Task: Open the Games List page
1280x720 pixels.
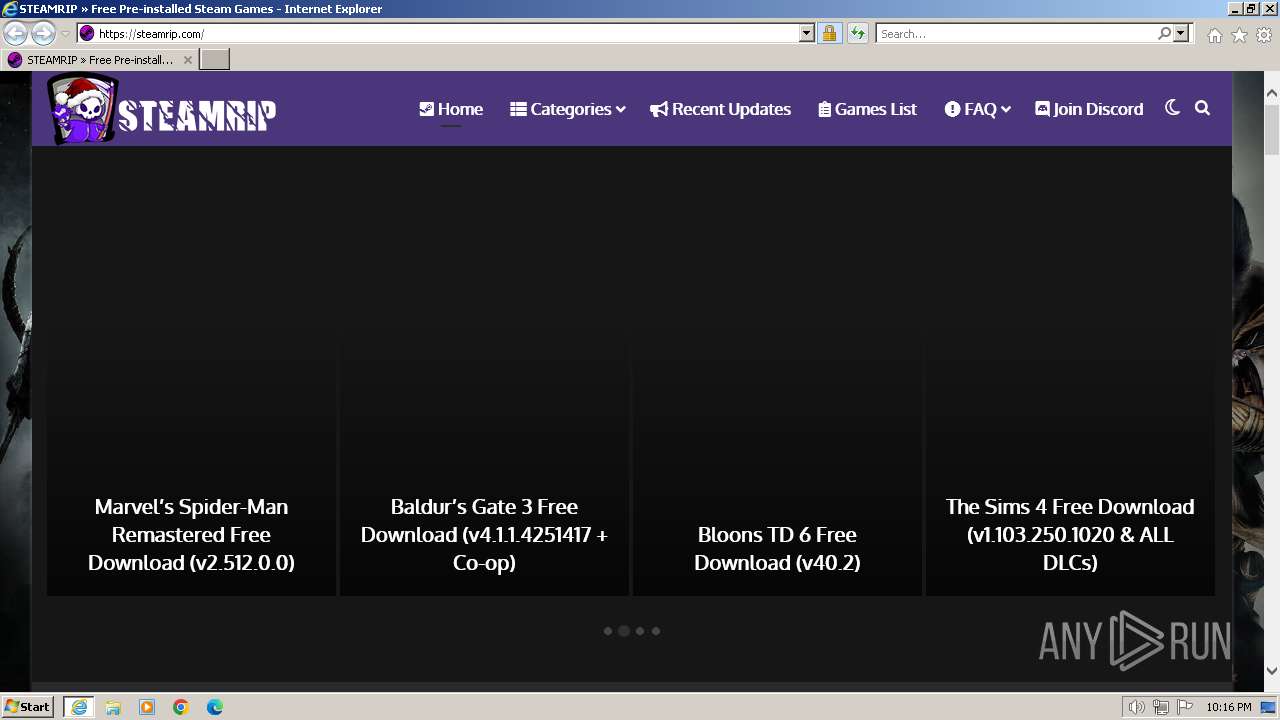Action: click(867, 109)
